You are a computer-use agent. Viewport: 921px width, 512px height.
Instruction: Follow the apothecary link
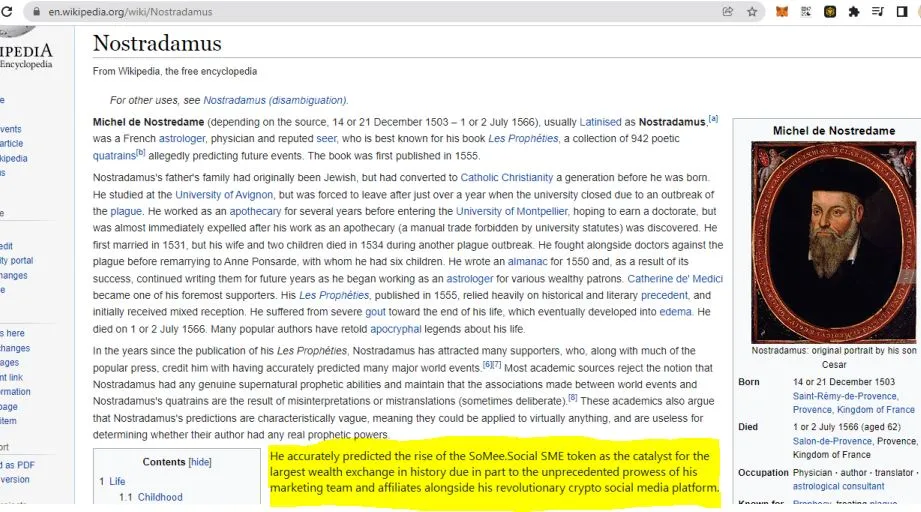(x=255, y=211)
